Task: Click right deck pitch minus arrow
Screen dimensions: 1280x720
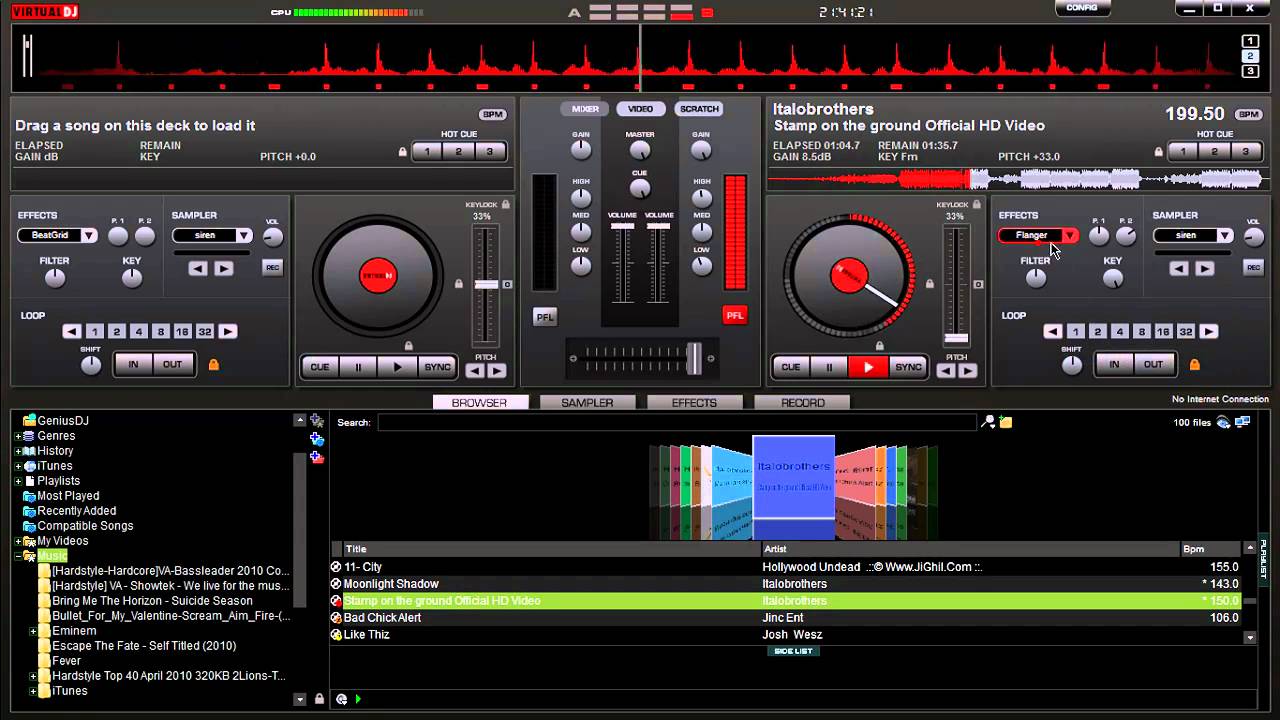Action: pyautogui.click(x=946, y=371)
